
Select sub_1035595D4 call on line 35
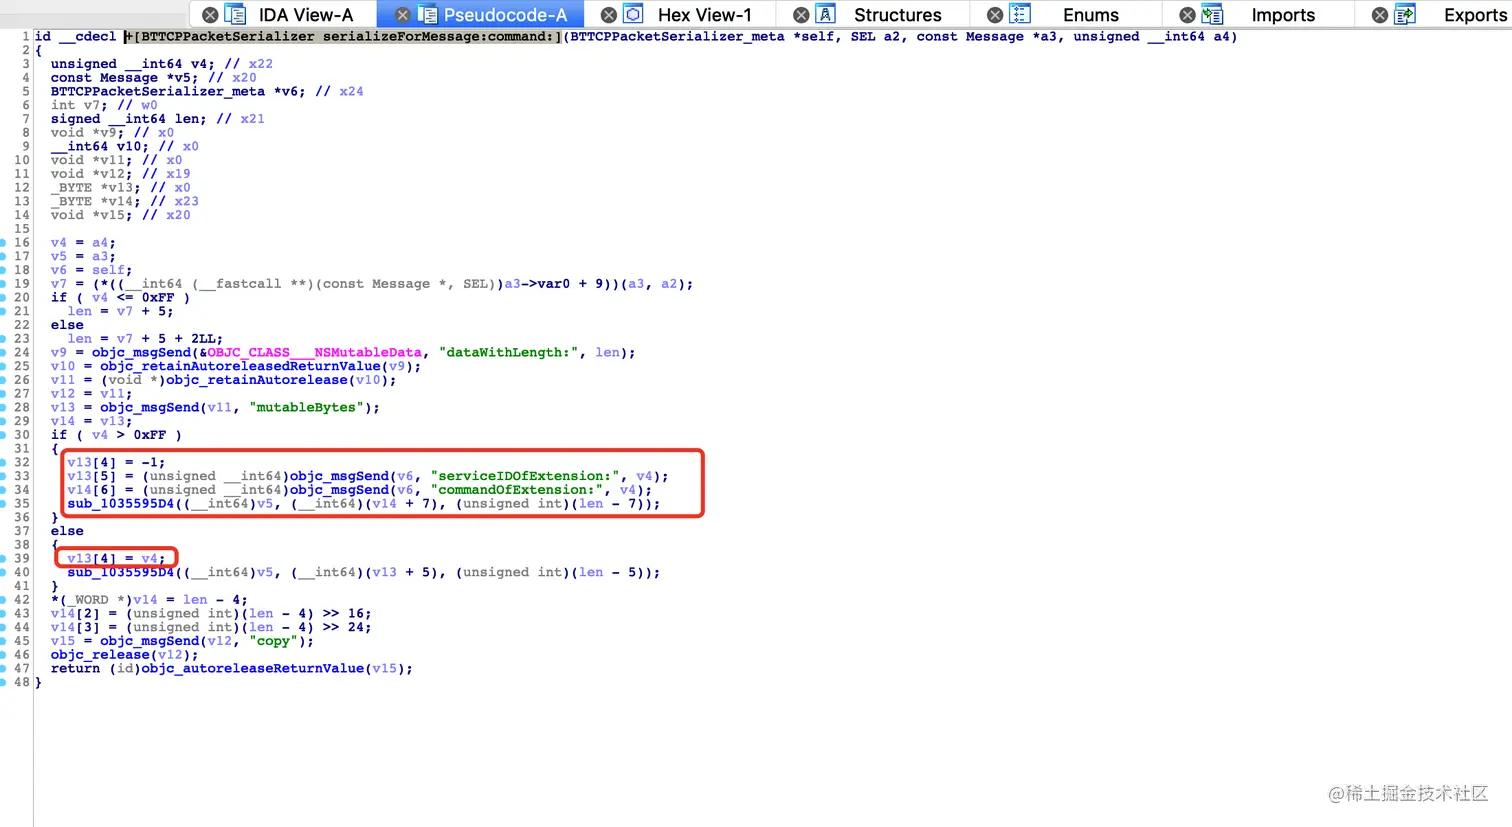pos(121,504)
